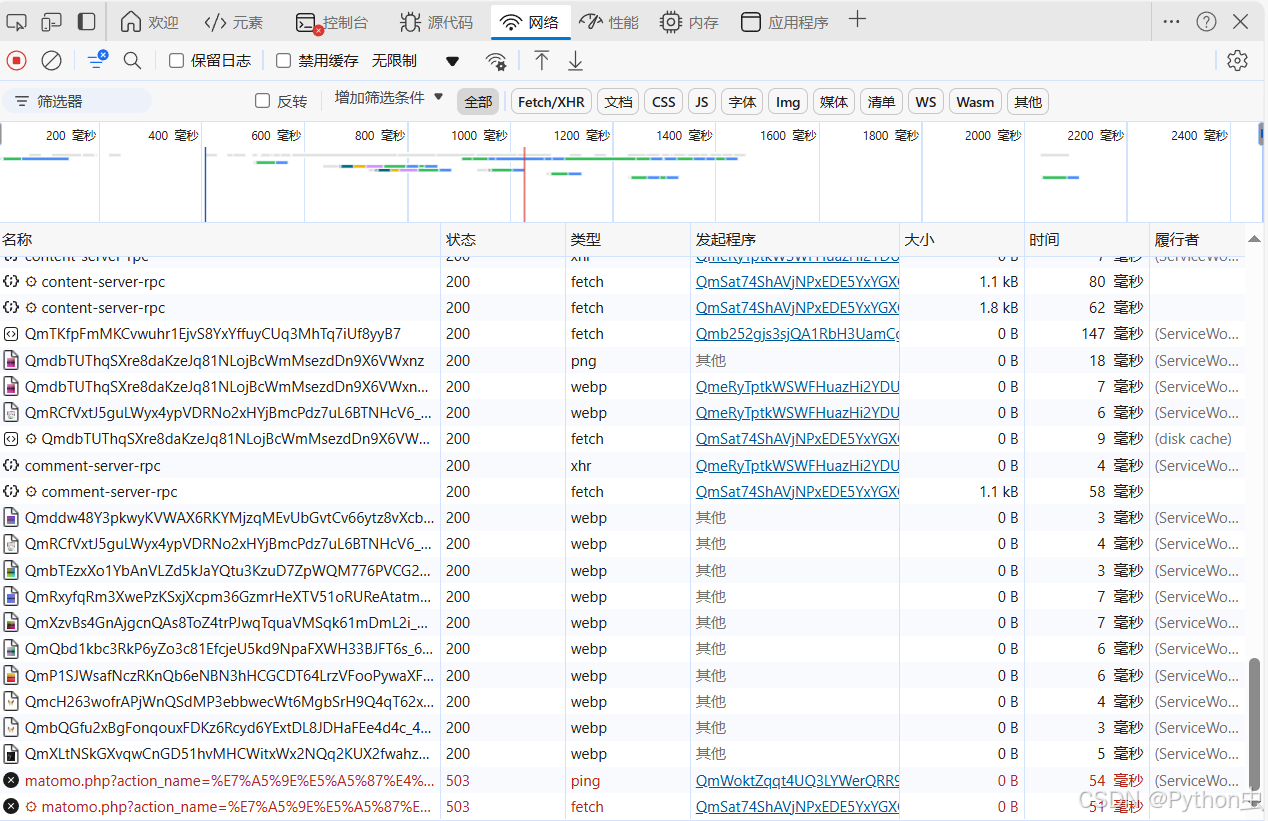
Task: Toggle the WS type filter
Action: (x=926, y=102)
